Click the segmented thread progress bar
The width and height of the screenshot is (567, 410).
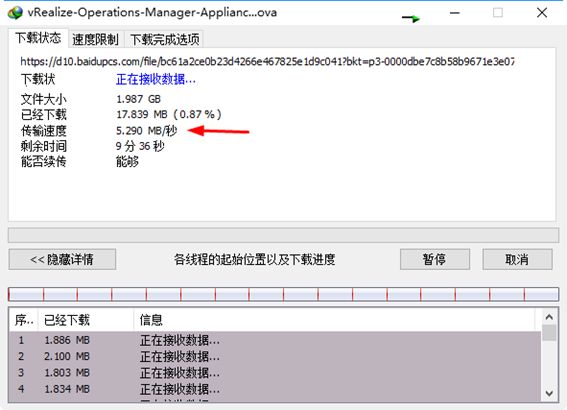[284, 294]
